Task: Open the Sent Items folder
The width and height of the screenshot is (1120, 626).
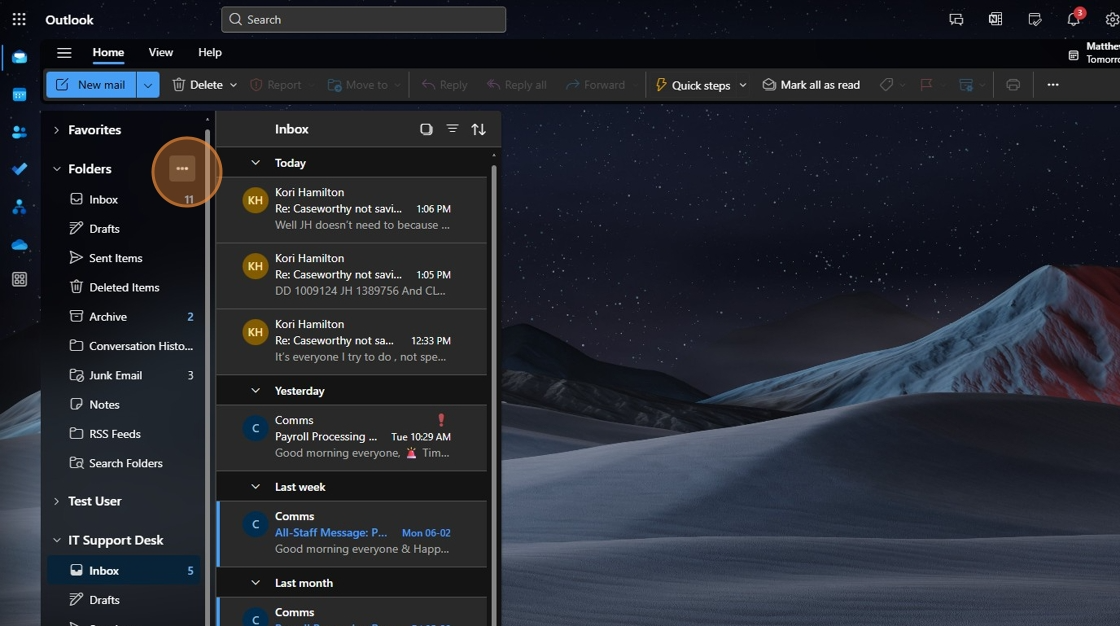Action: click(124, 258)
